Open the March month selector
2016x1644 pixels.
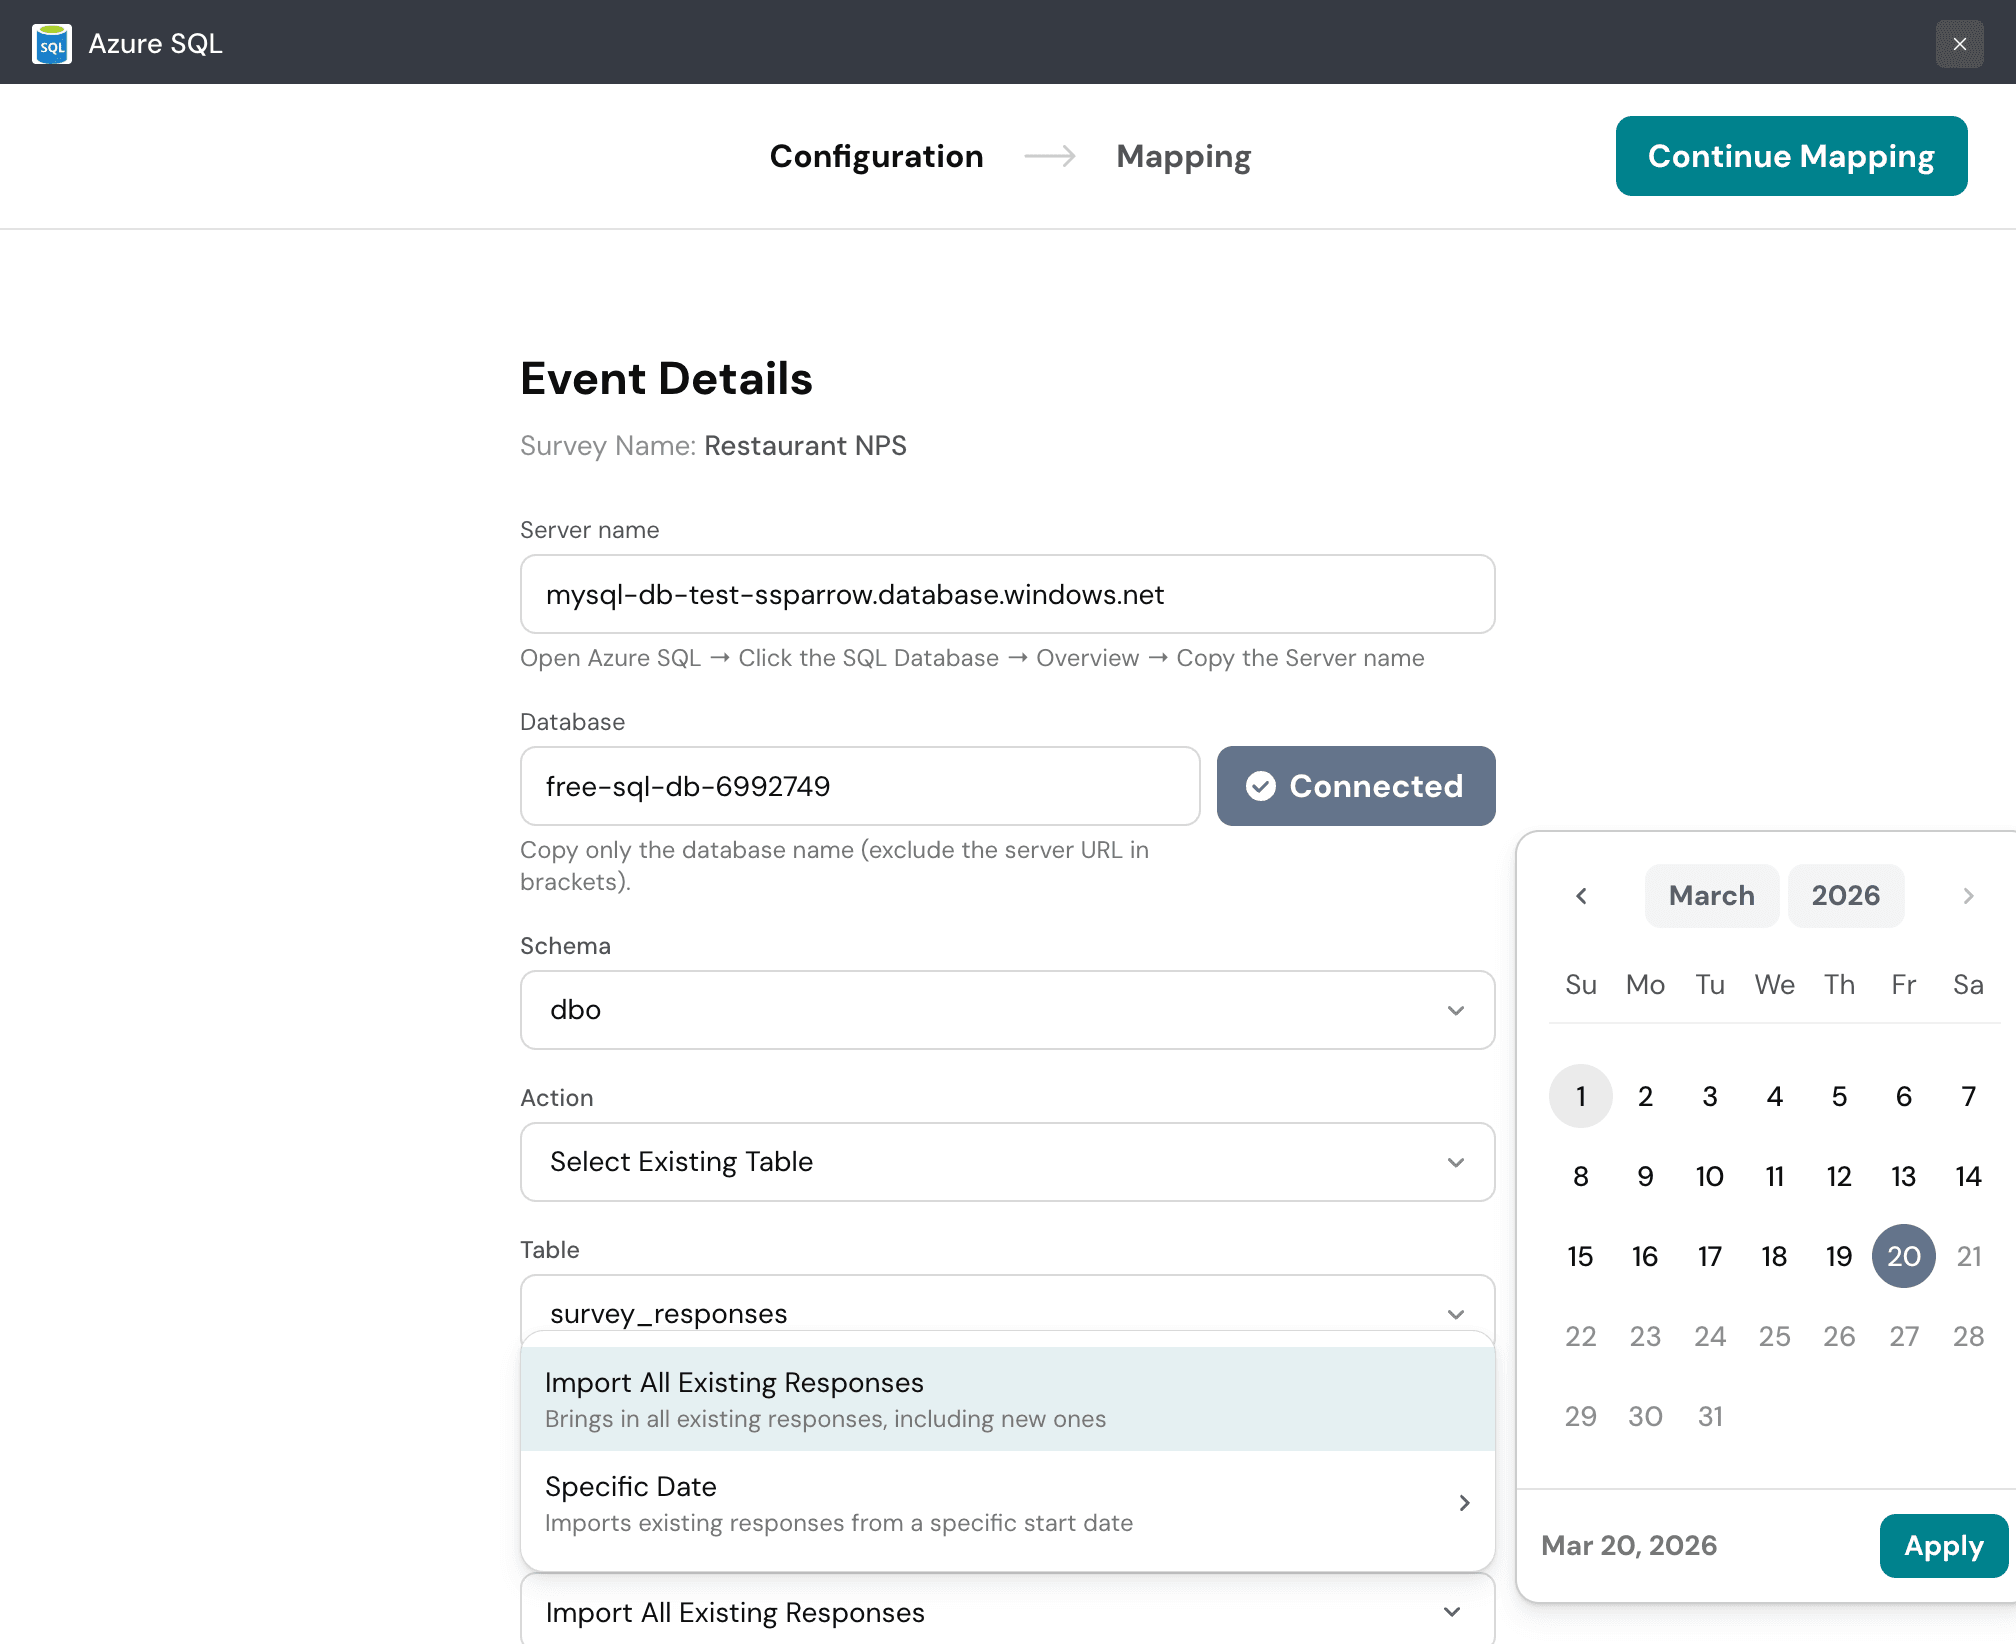[1711, 896]
